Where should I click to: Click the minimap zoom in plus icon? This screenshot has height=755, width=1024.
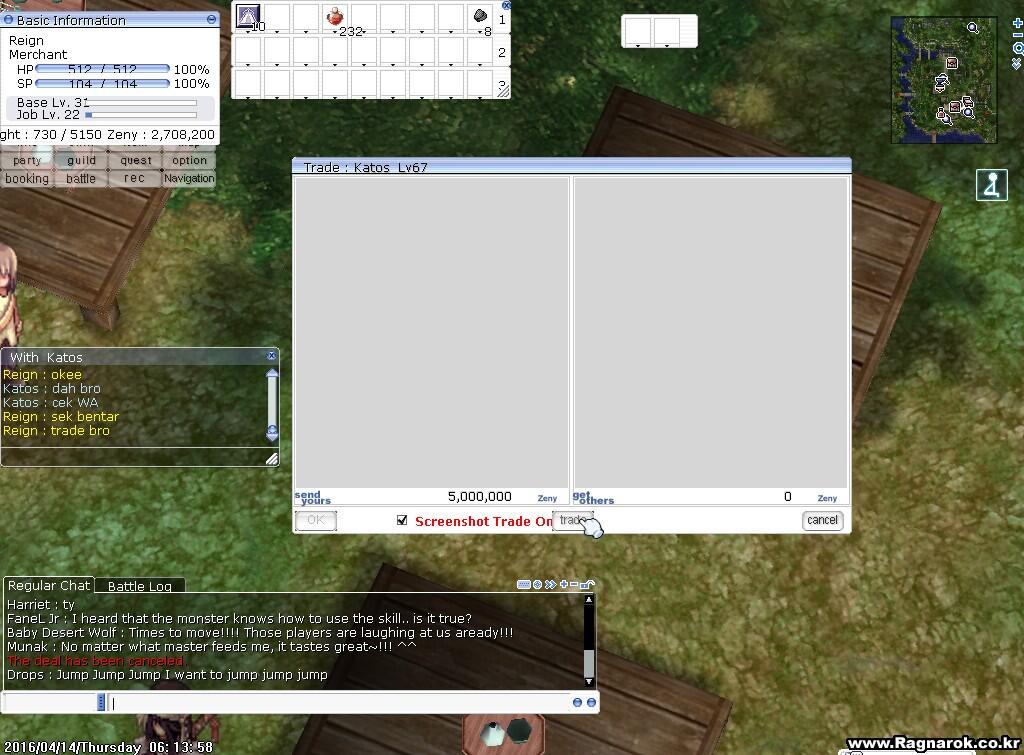tap(1017, 23)
